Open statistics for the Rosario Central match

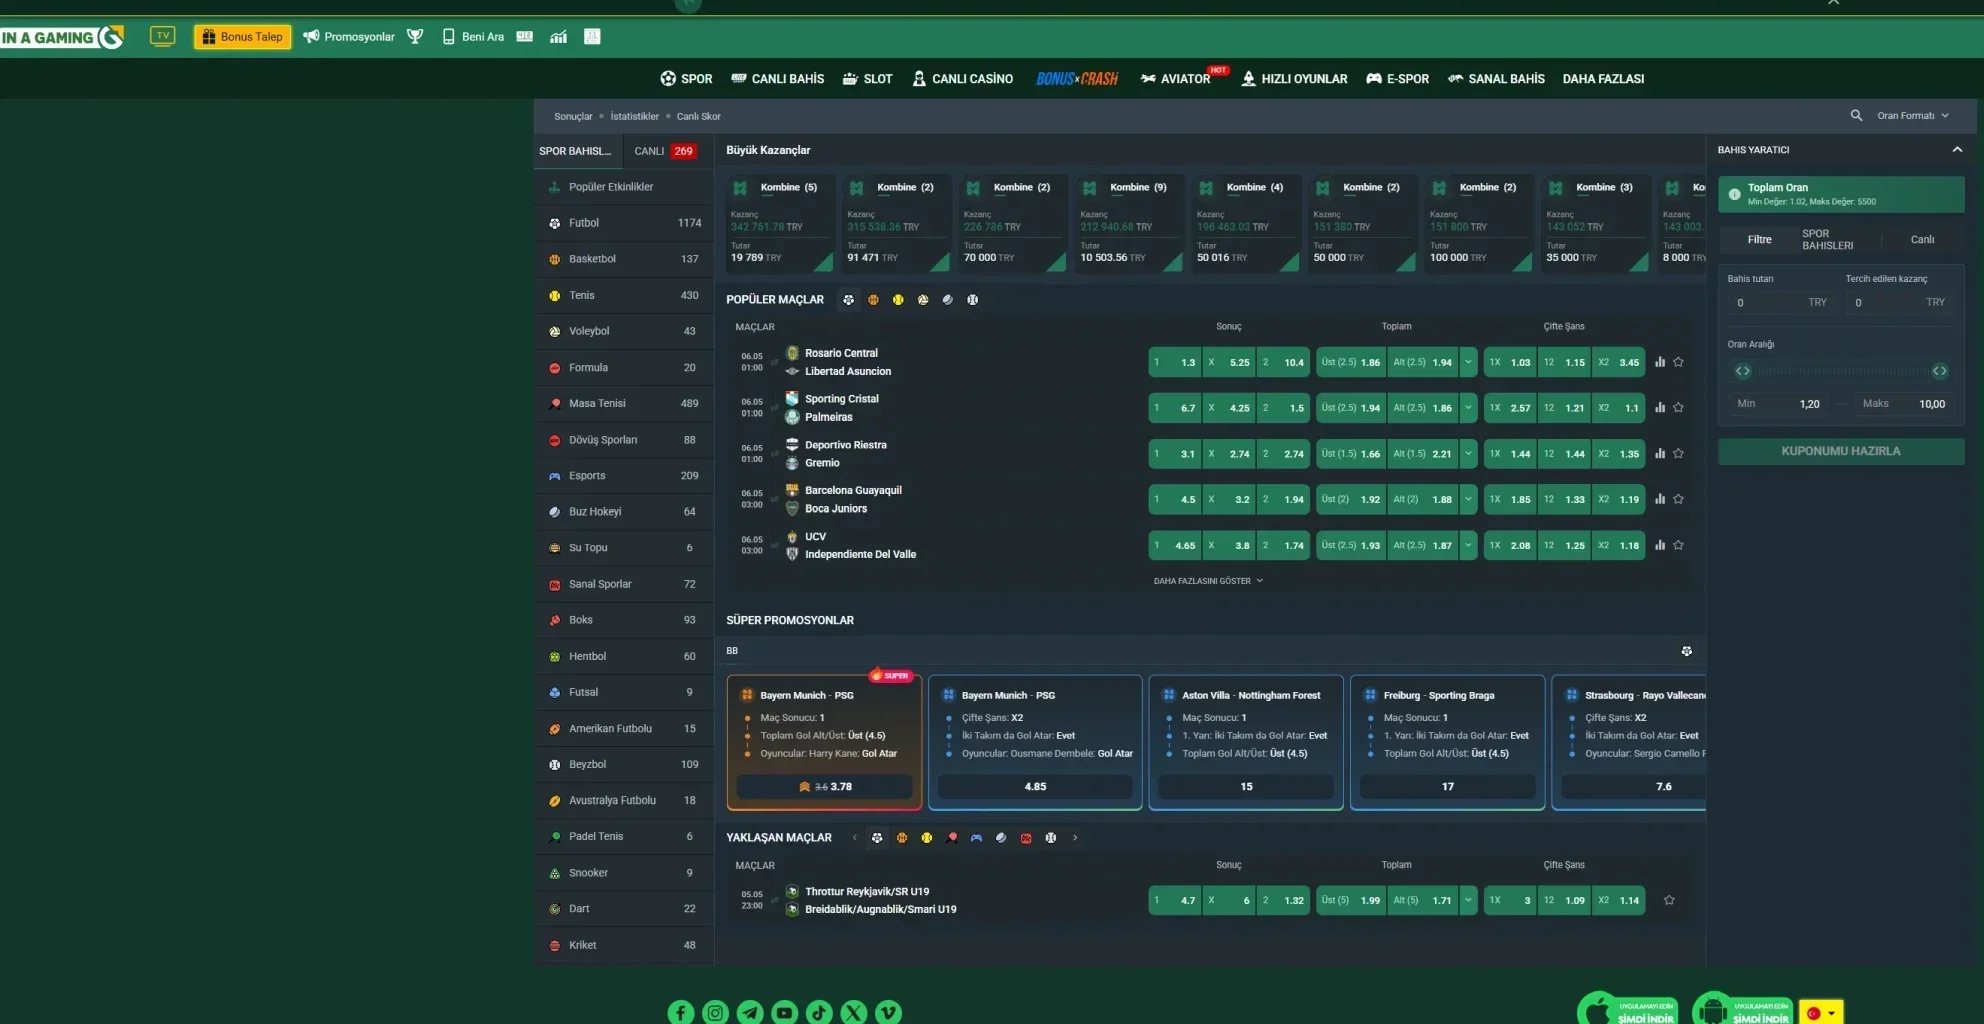(x=1660, y=362)
